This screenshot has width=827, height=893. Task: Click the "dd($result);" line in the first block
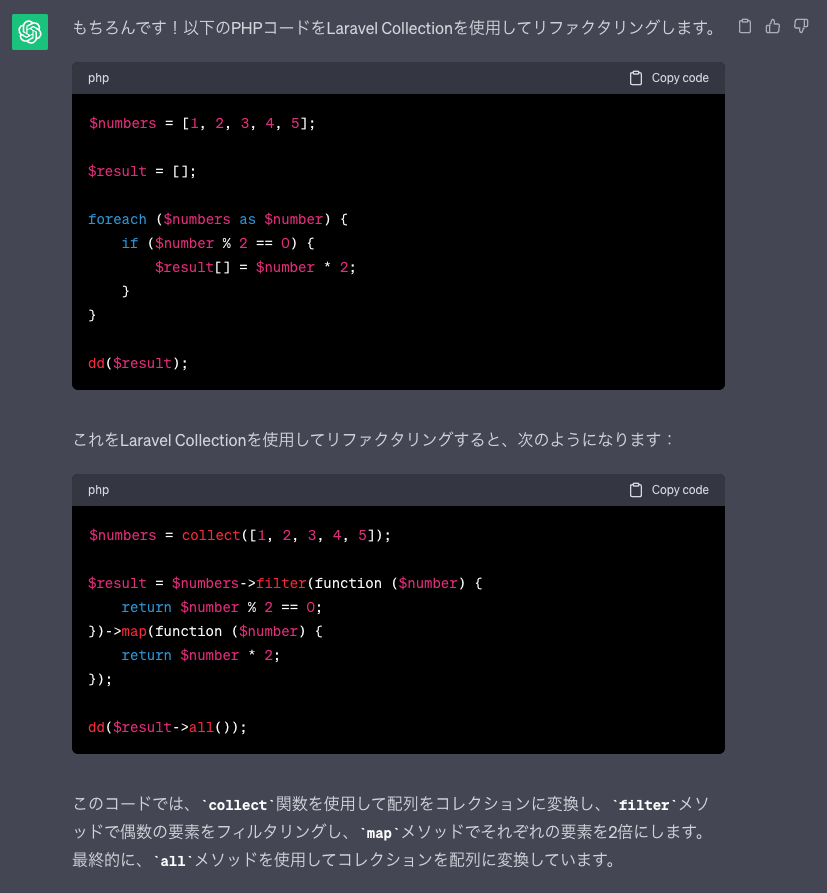pos(138,363)
